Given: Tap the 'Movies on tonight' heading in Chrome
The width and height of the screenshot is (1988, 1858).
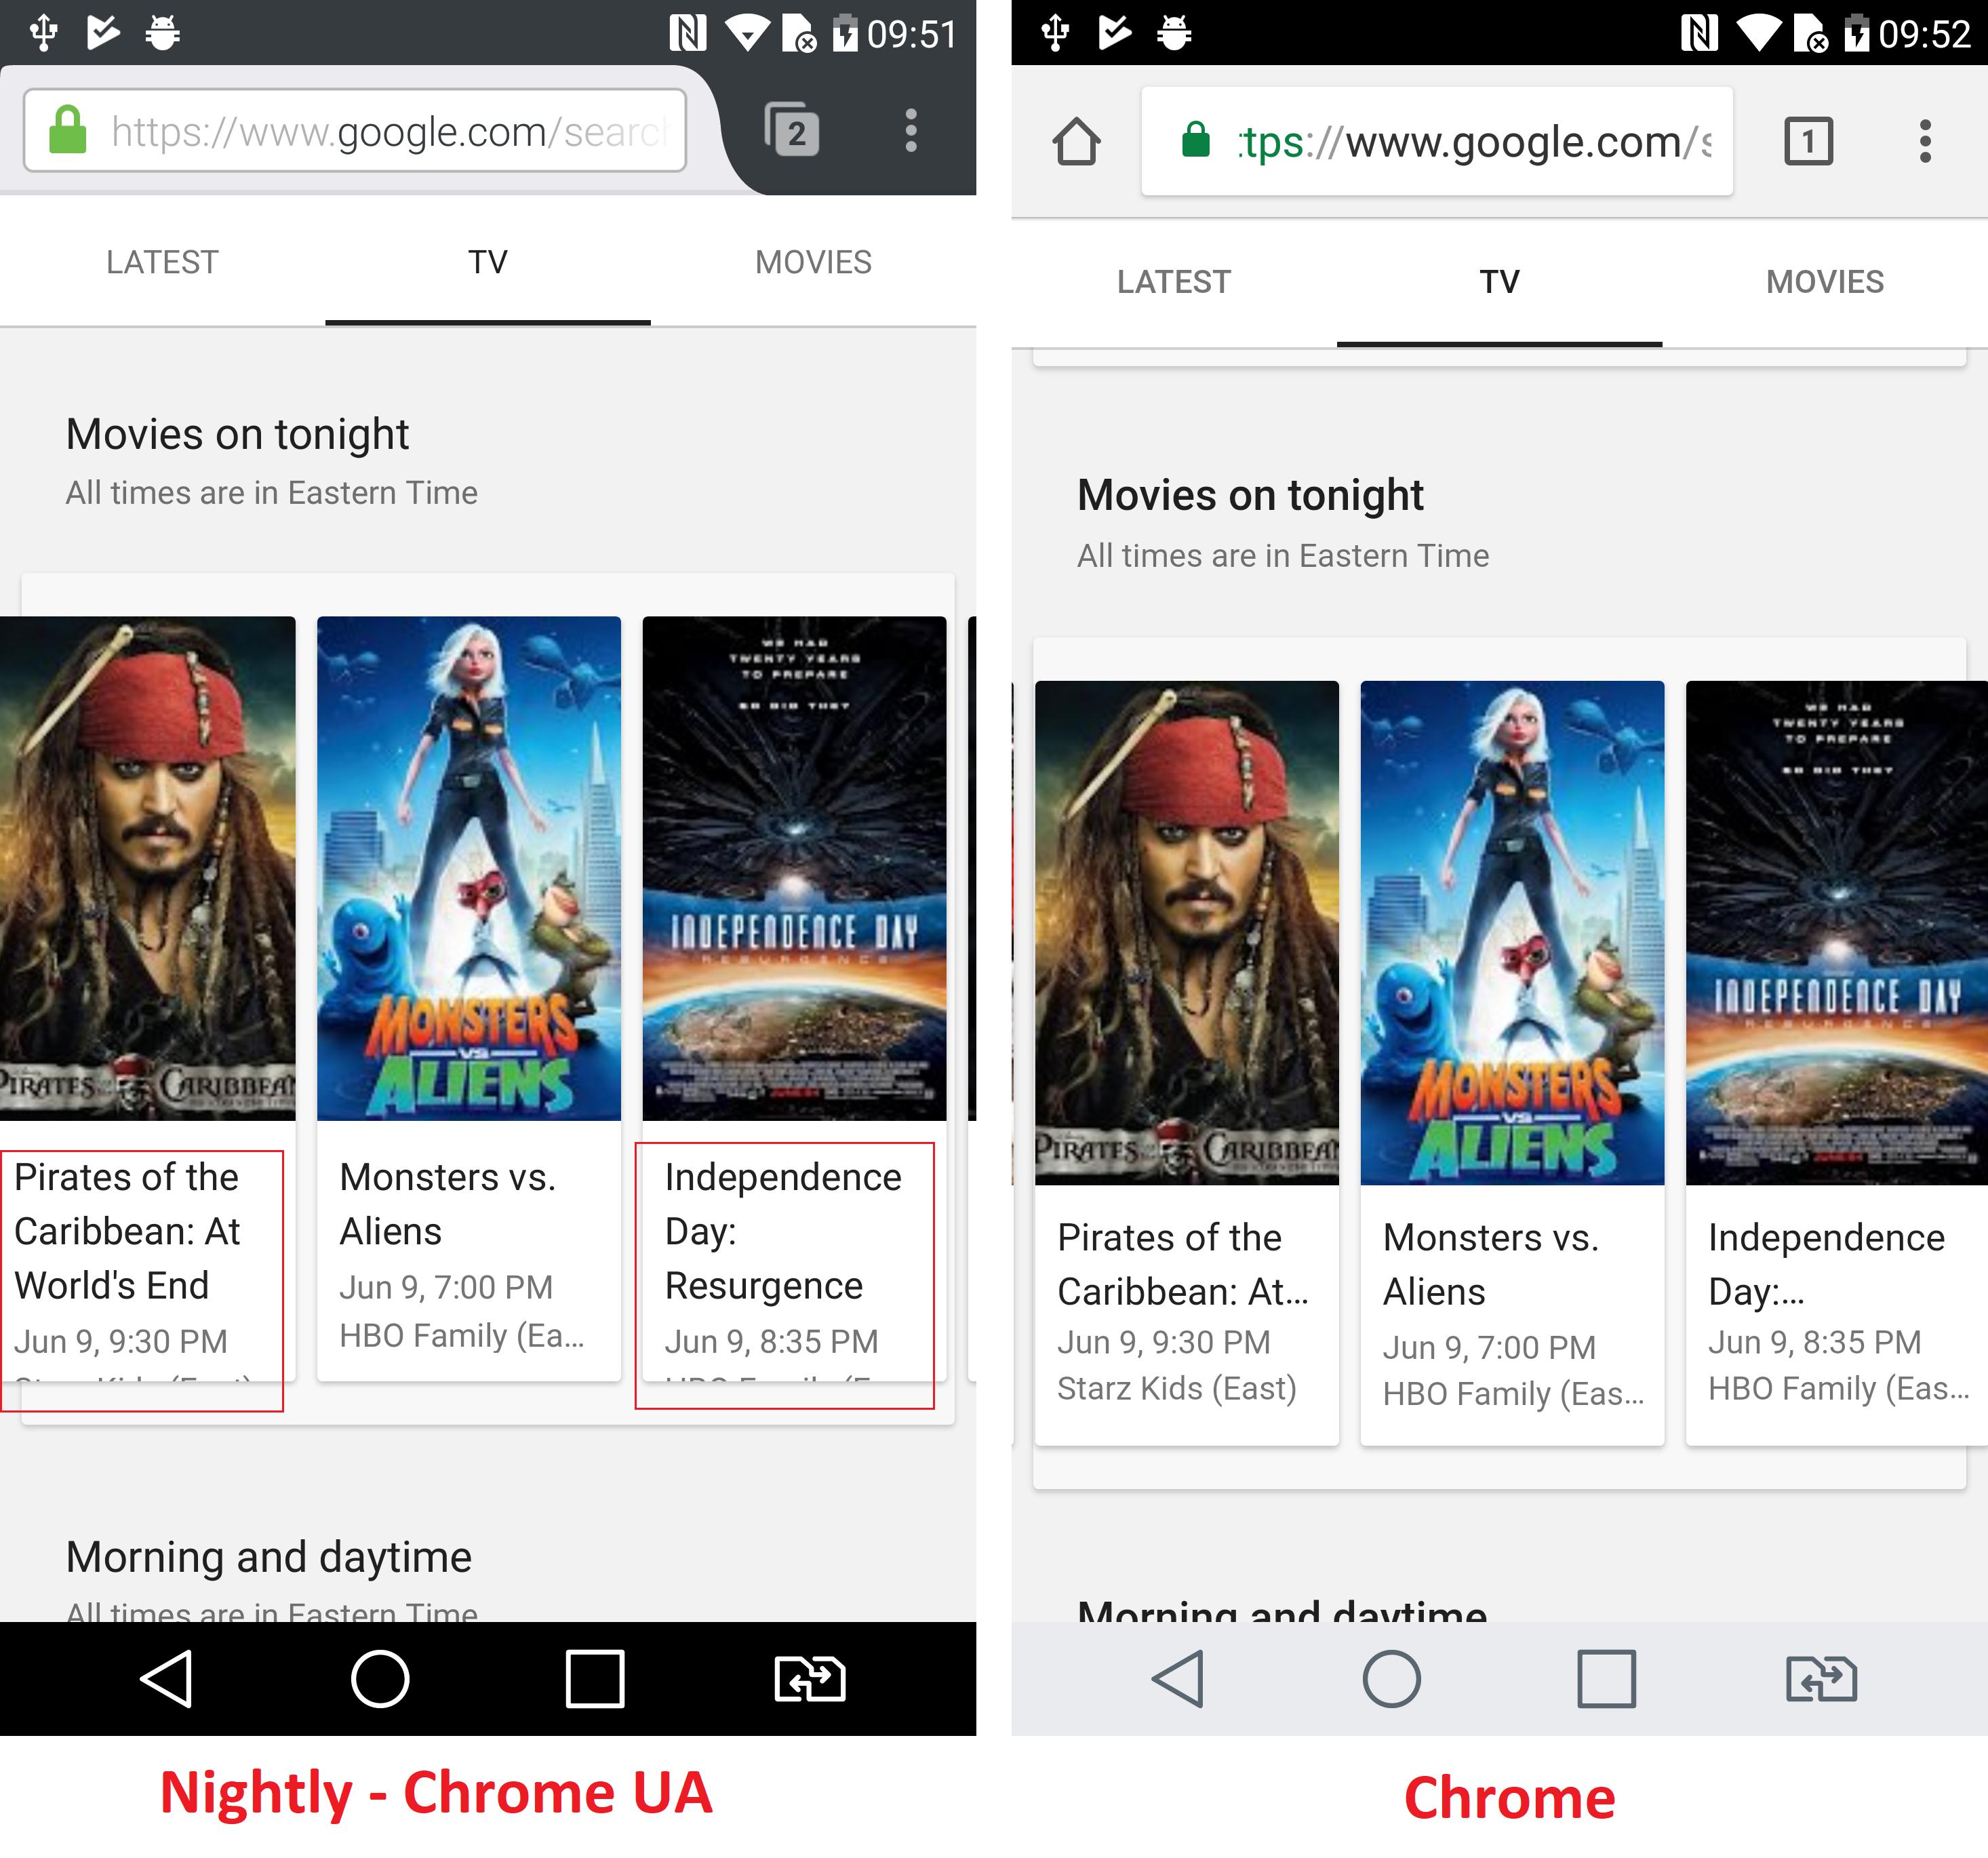Looking at the screenshot, I should (x=1250, y=495).
